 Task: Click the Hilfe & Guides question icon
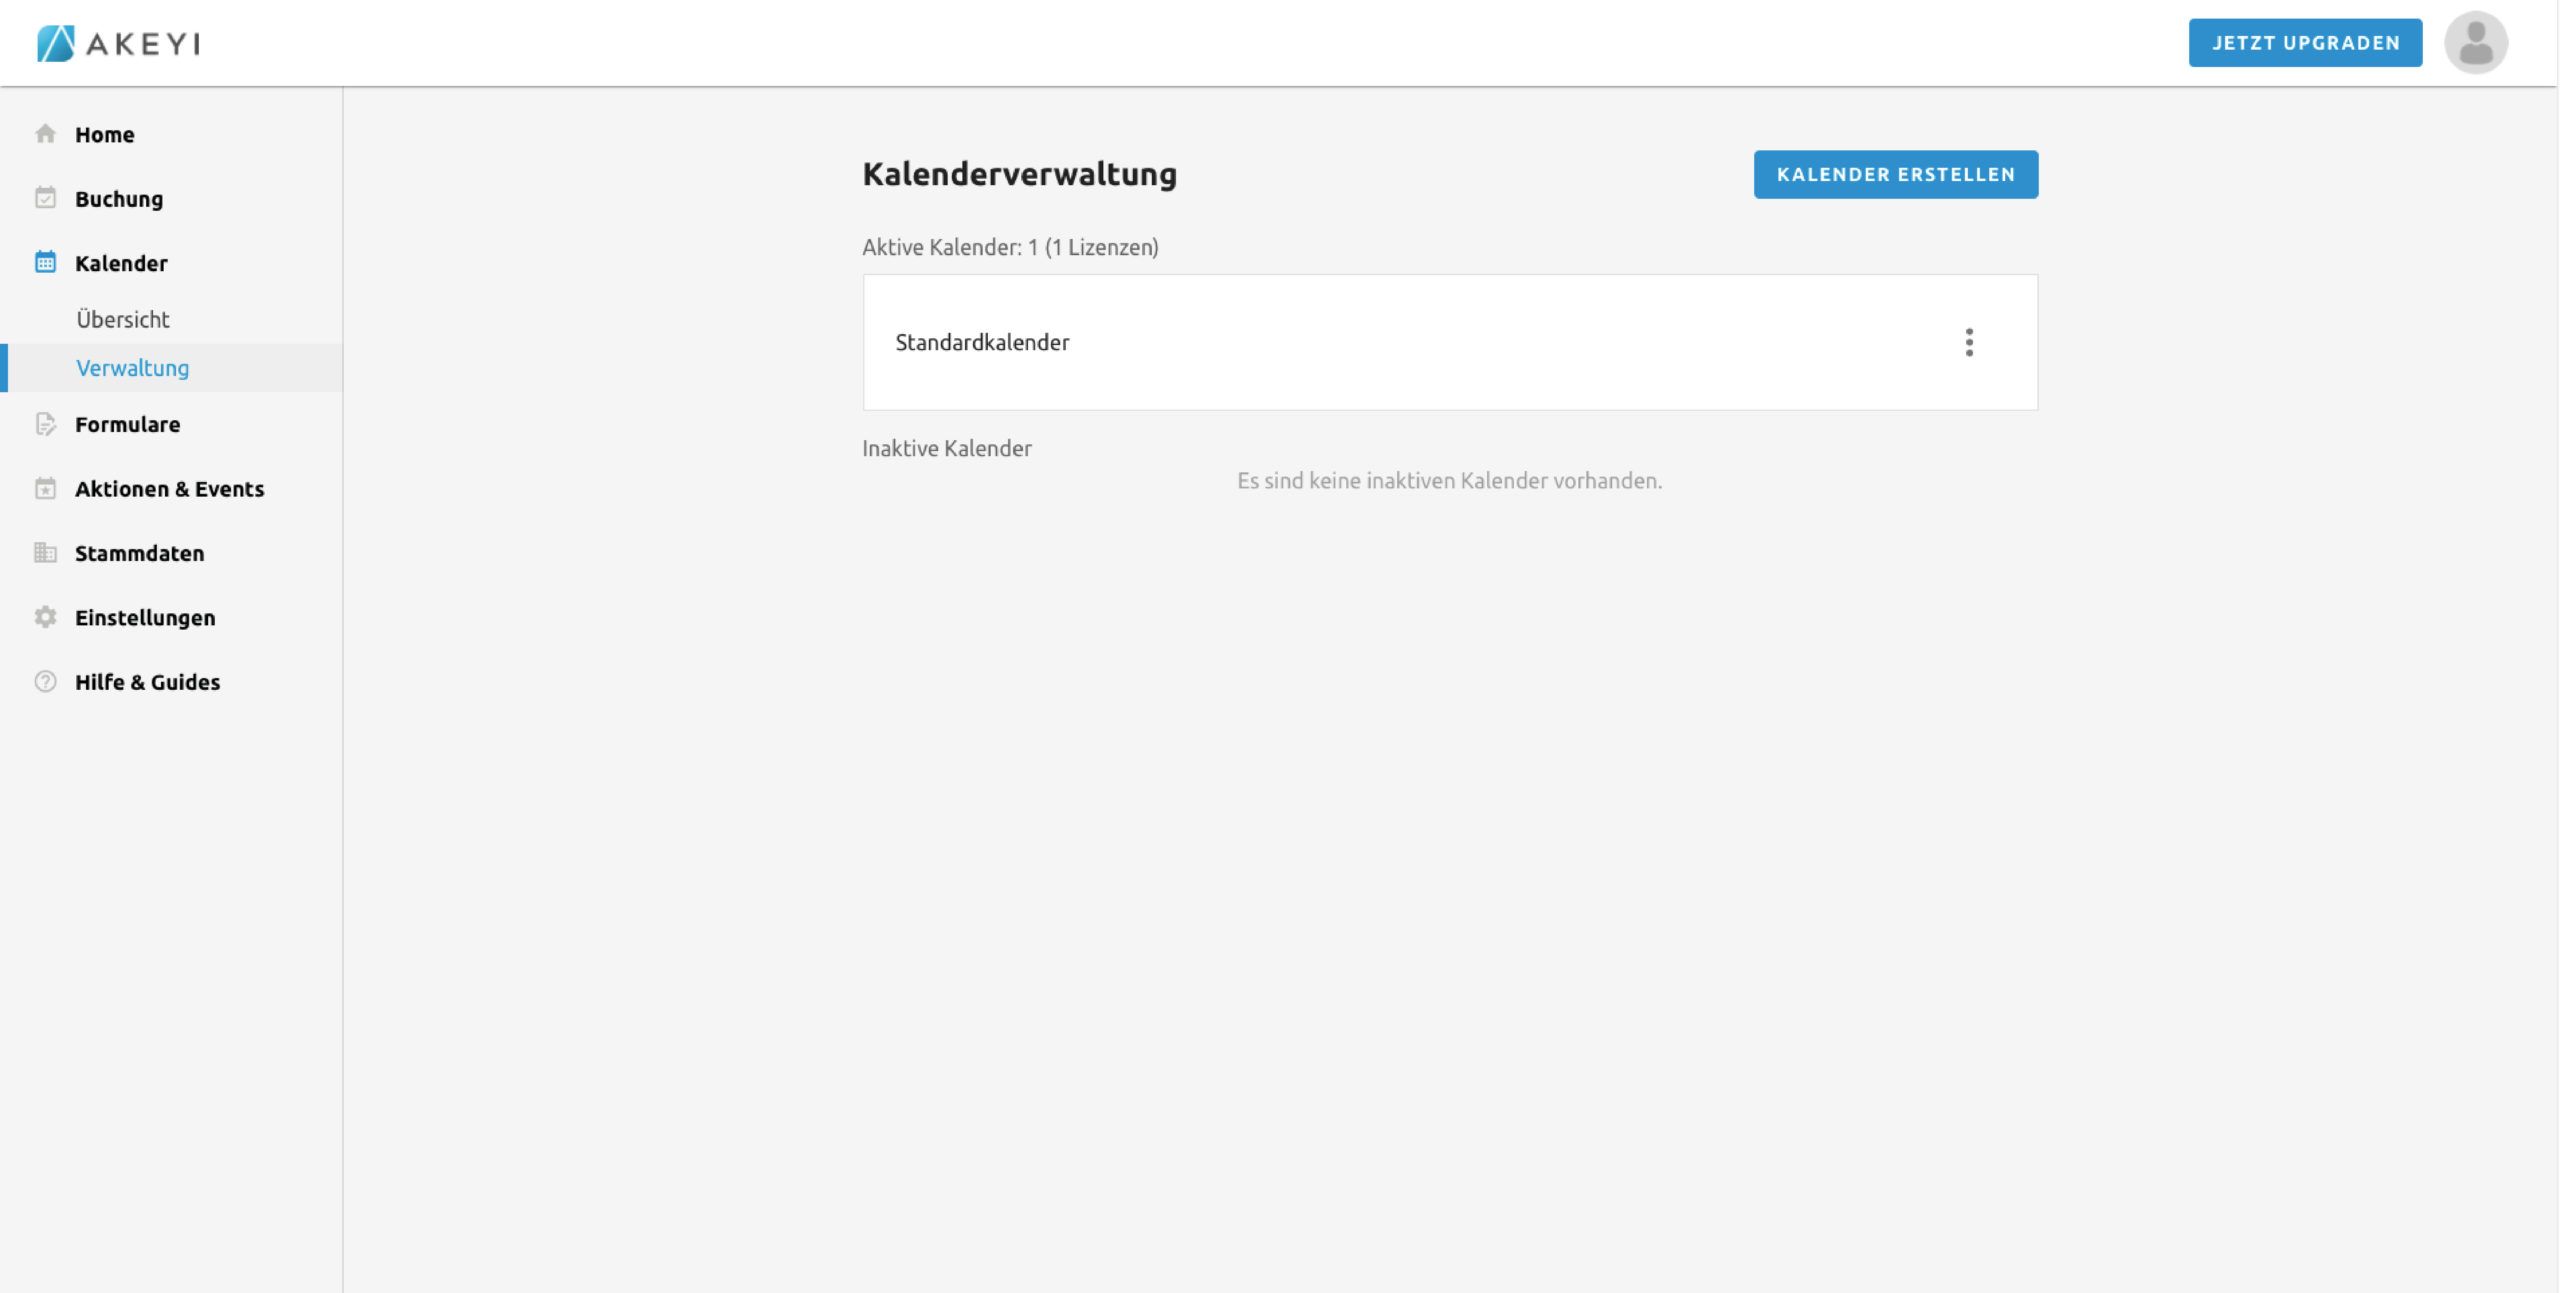pos(45,682)
